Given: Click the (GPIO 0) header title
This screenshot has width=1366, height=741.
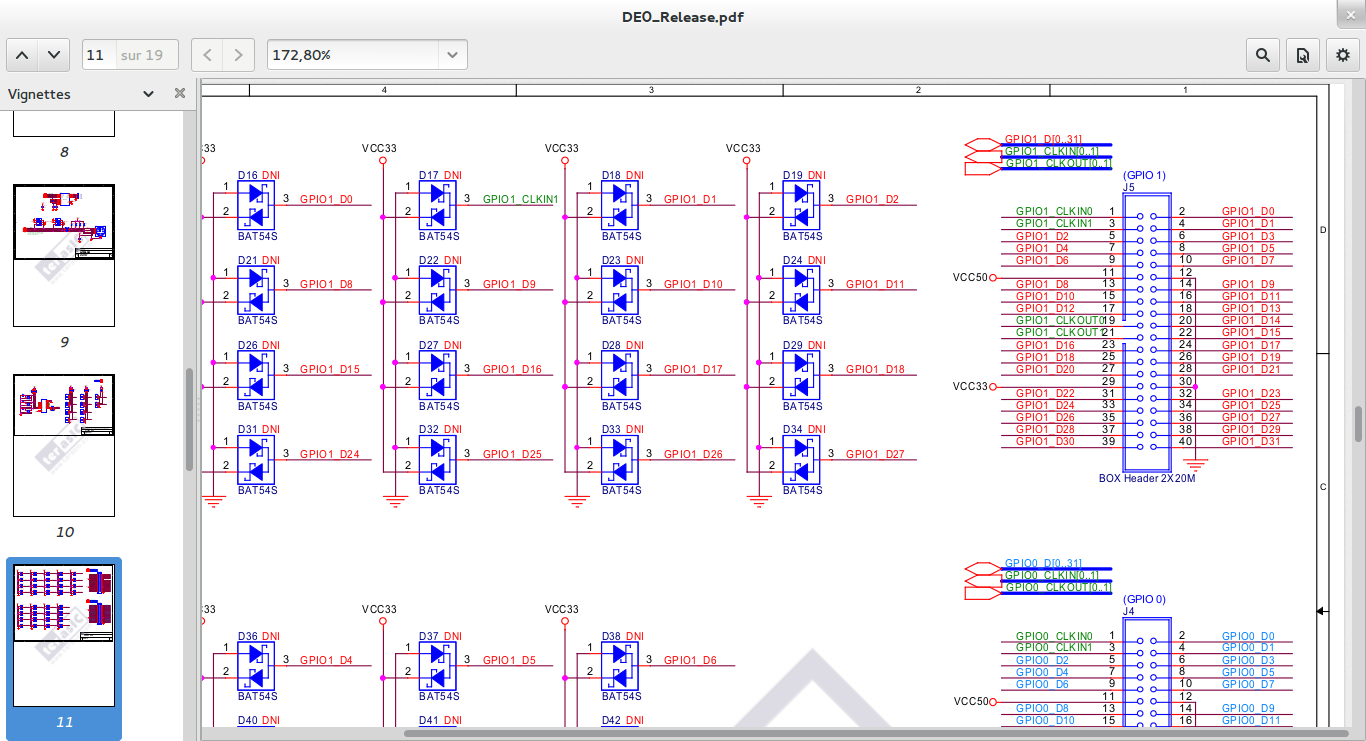Looking at the screenshot, I should coord(1144,599).
